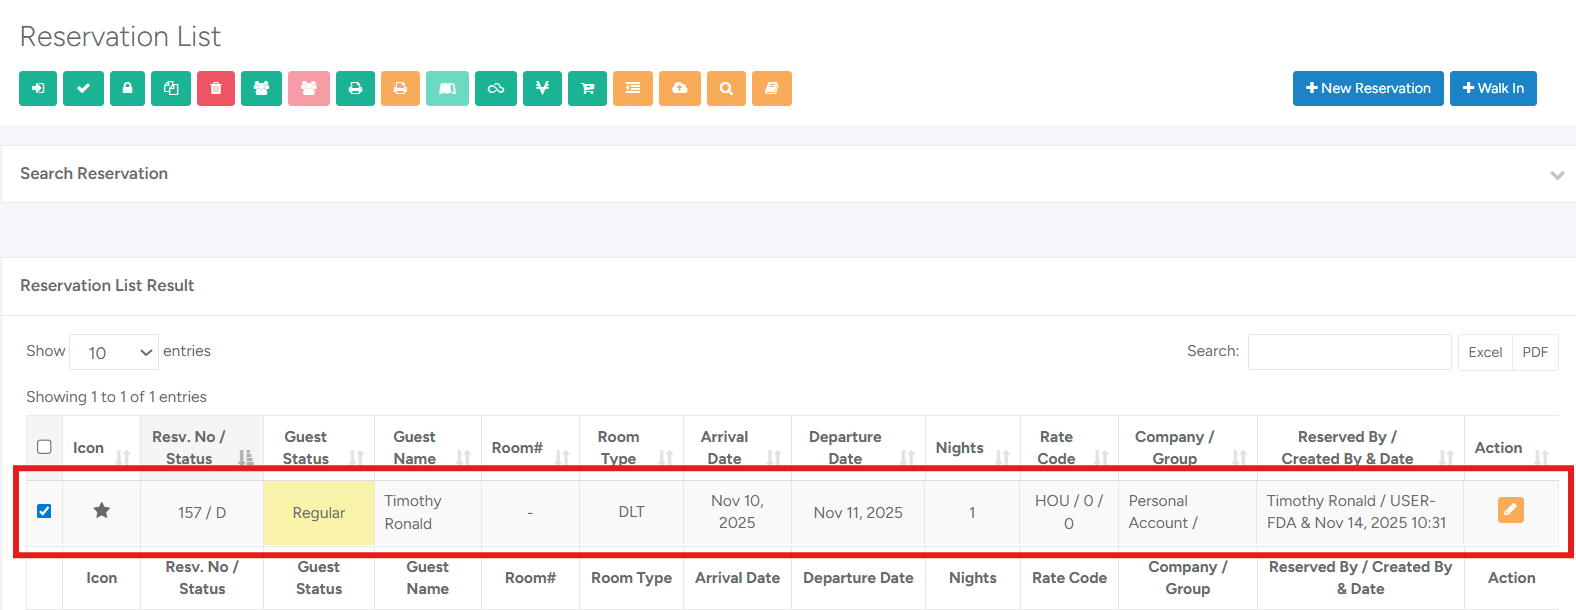This screenshot has height=610, width=1576.
Task: Sort table by Guest Name column
Action: [x=426, y=447]
